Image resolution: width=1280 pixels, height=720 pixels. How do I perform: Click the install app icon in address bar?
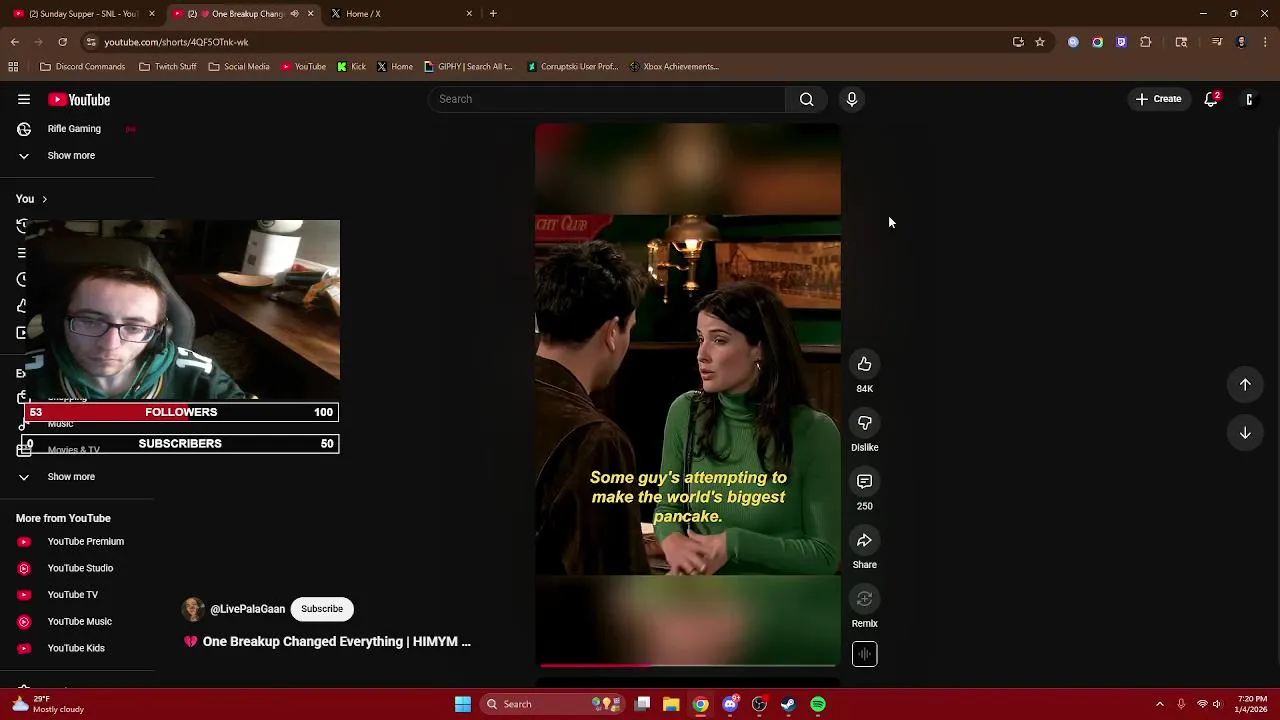pos(1018,42)
